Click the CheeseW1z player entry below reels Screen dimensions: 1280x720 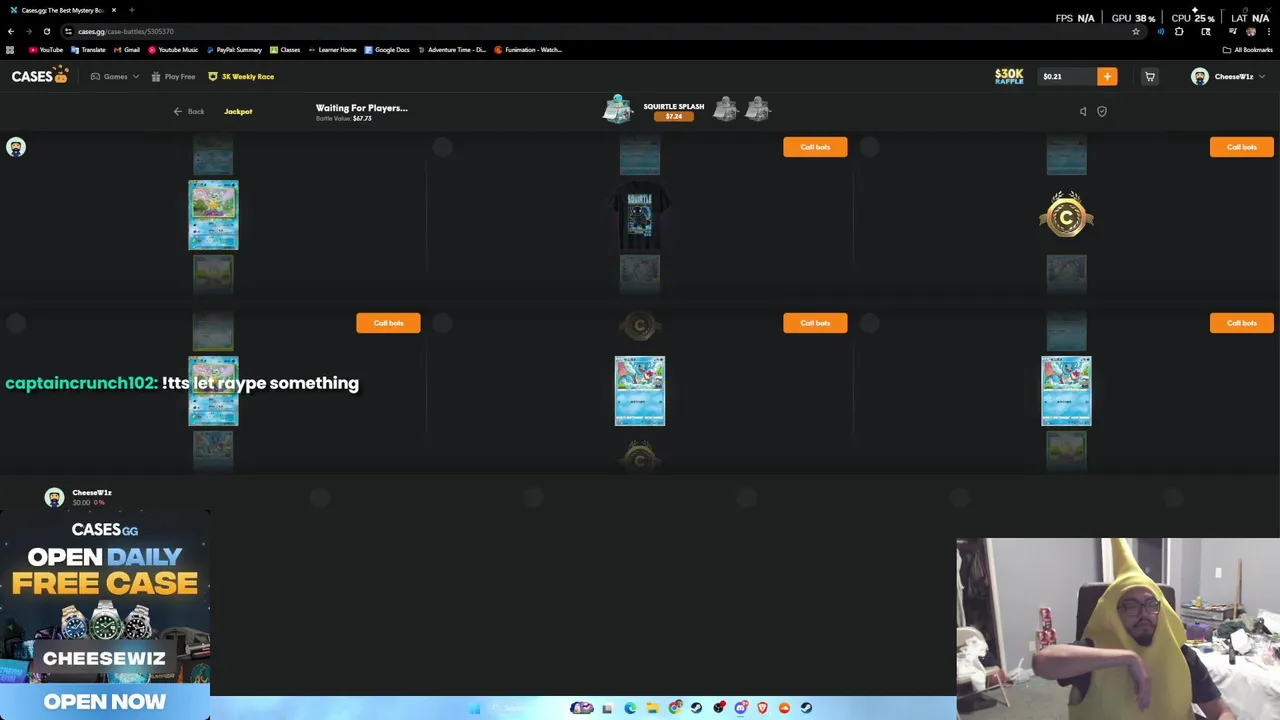[x=78, y=497]
